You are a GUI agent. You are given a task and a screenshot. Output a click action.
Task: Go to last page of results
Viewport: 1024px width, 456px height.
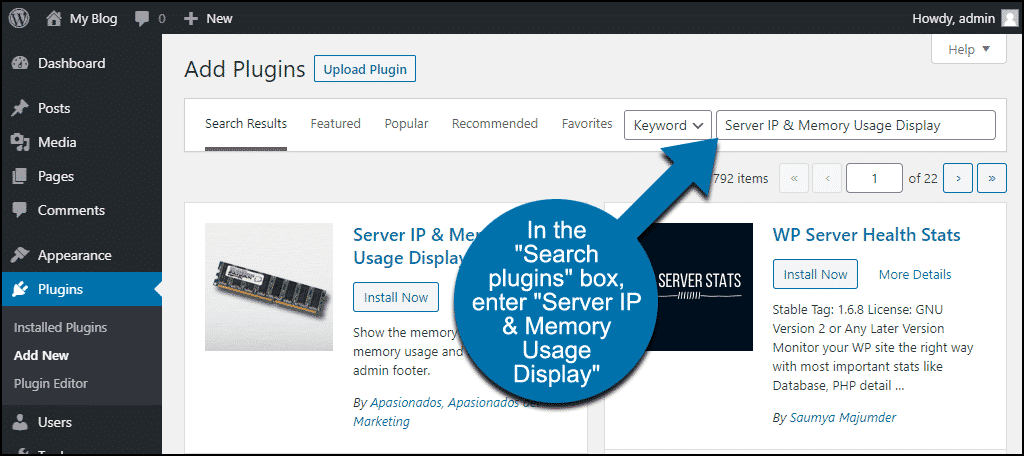click(992, 178)
